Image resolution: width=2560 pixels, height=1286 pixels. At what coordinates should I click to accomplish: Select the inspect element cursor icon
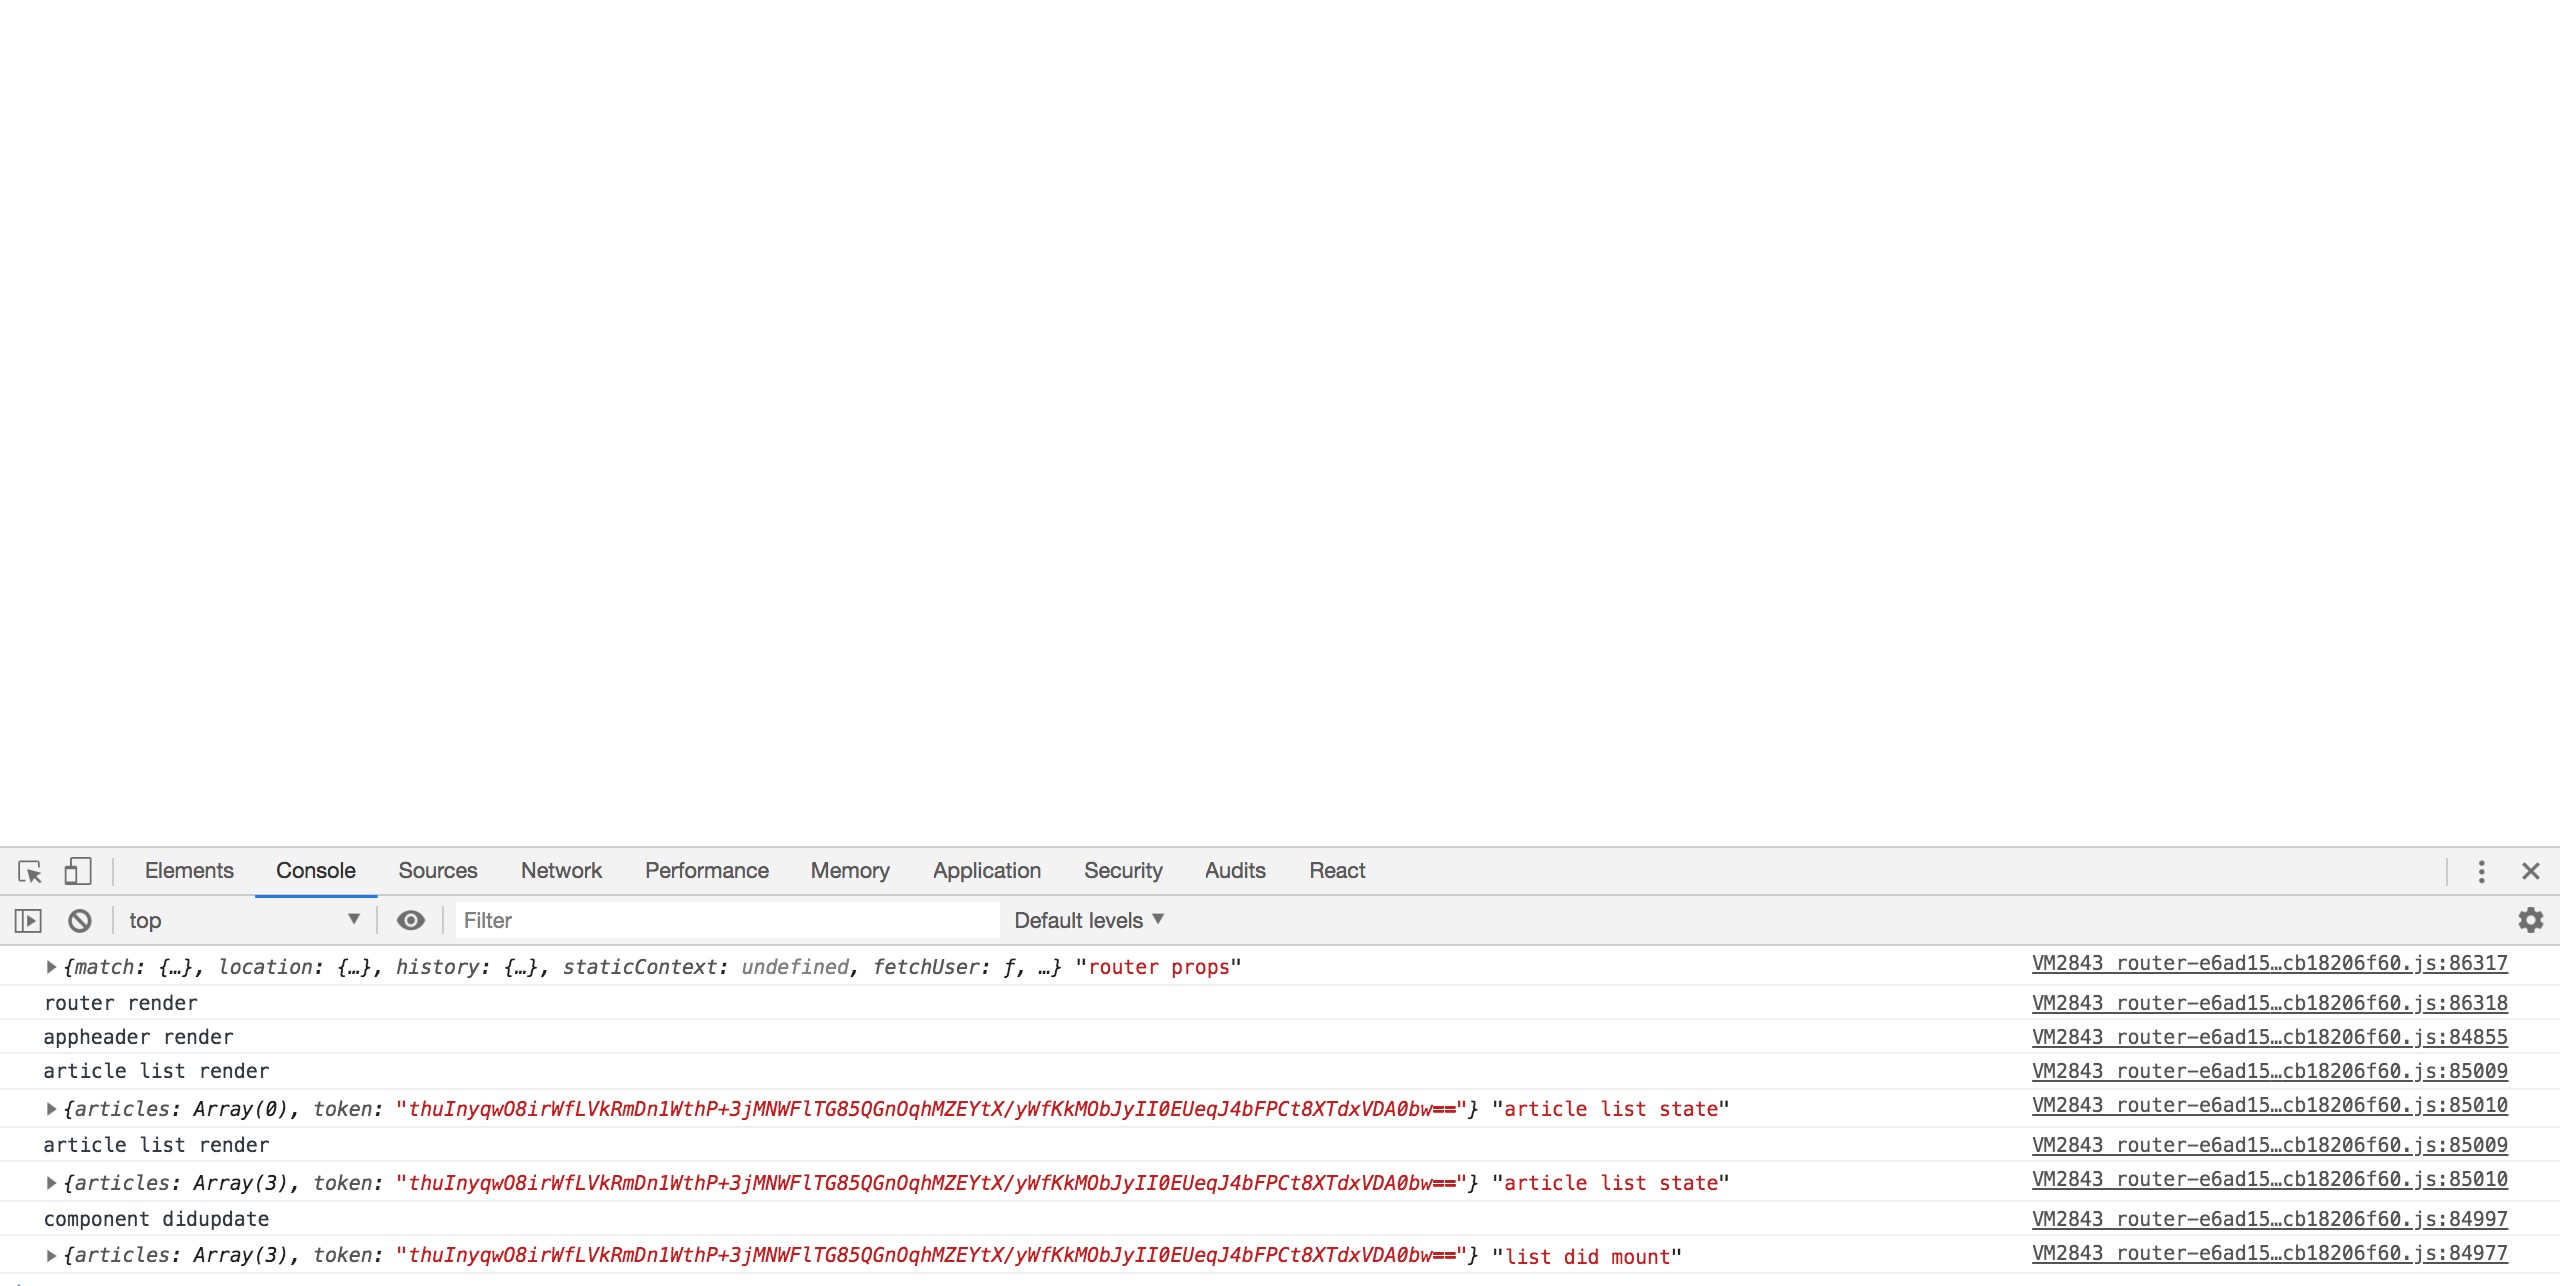pyautogui.click(x=30, y=871)
